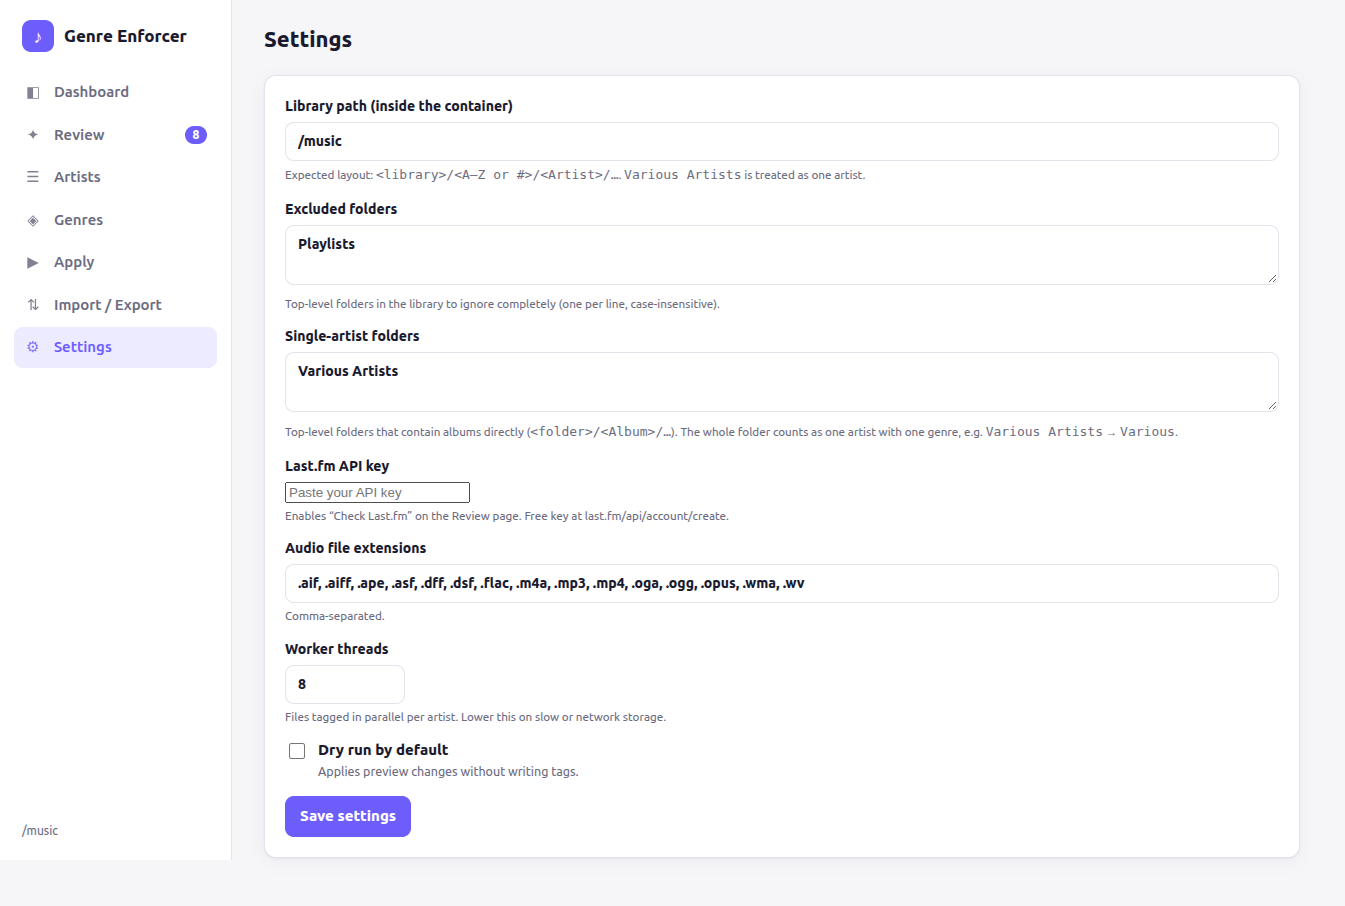The width and height of the screenshot is (1345, 906).
Task: Click the Audio file extensions field
Action: [781, 583]
